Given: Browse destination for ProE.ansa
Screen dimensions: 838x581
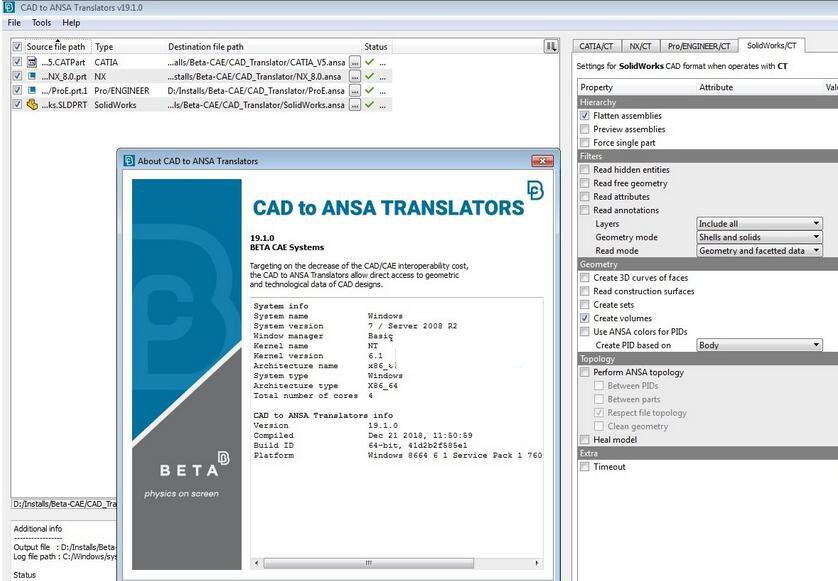Looking at the screenshot, I should point(355,91).
